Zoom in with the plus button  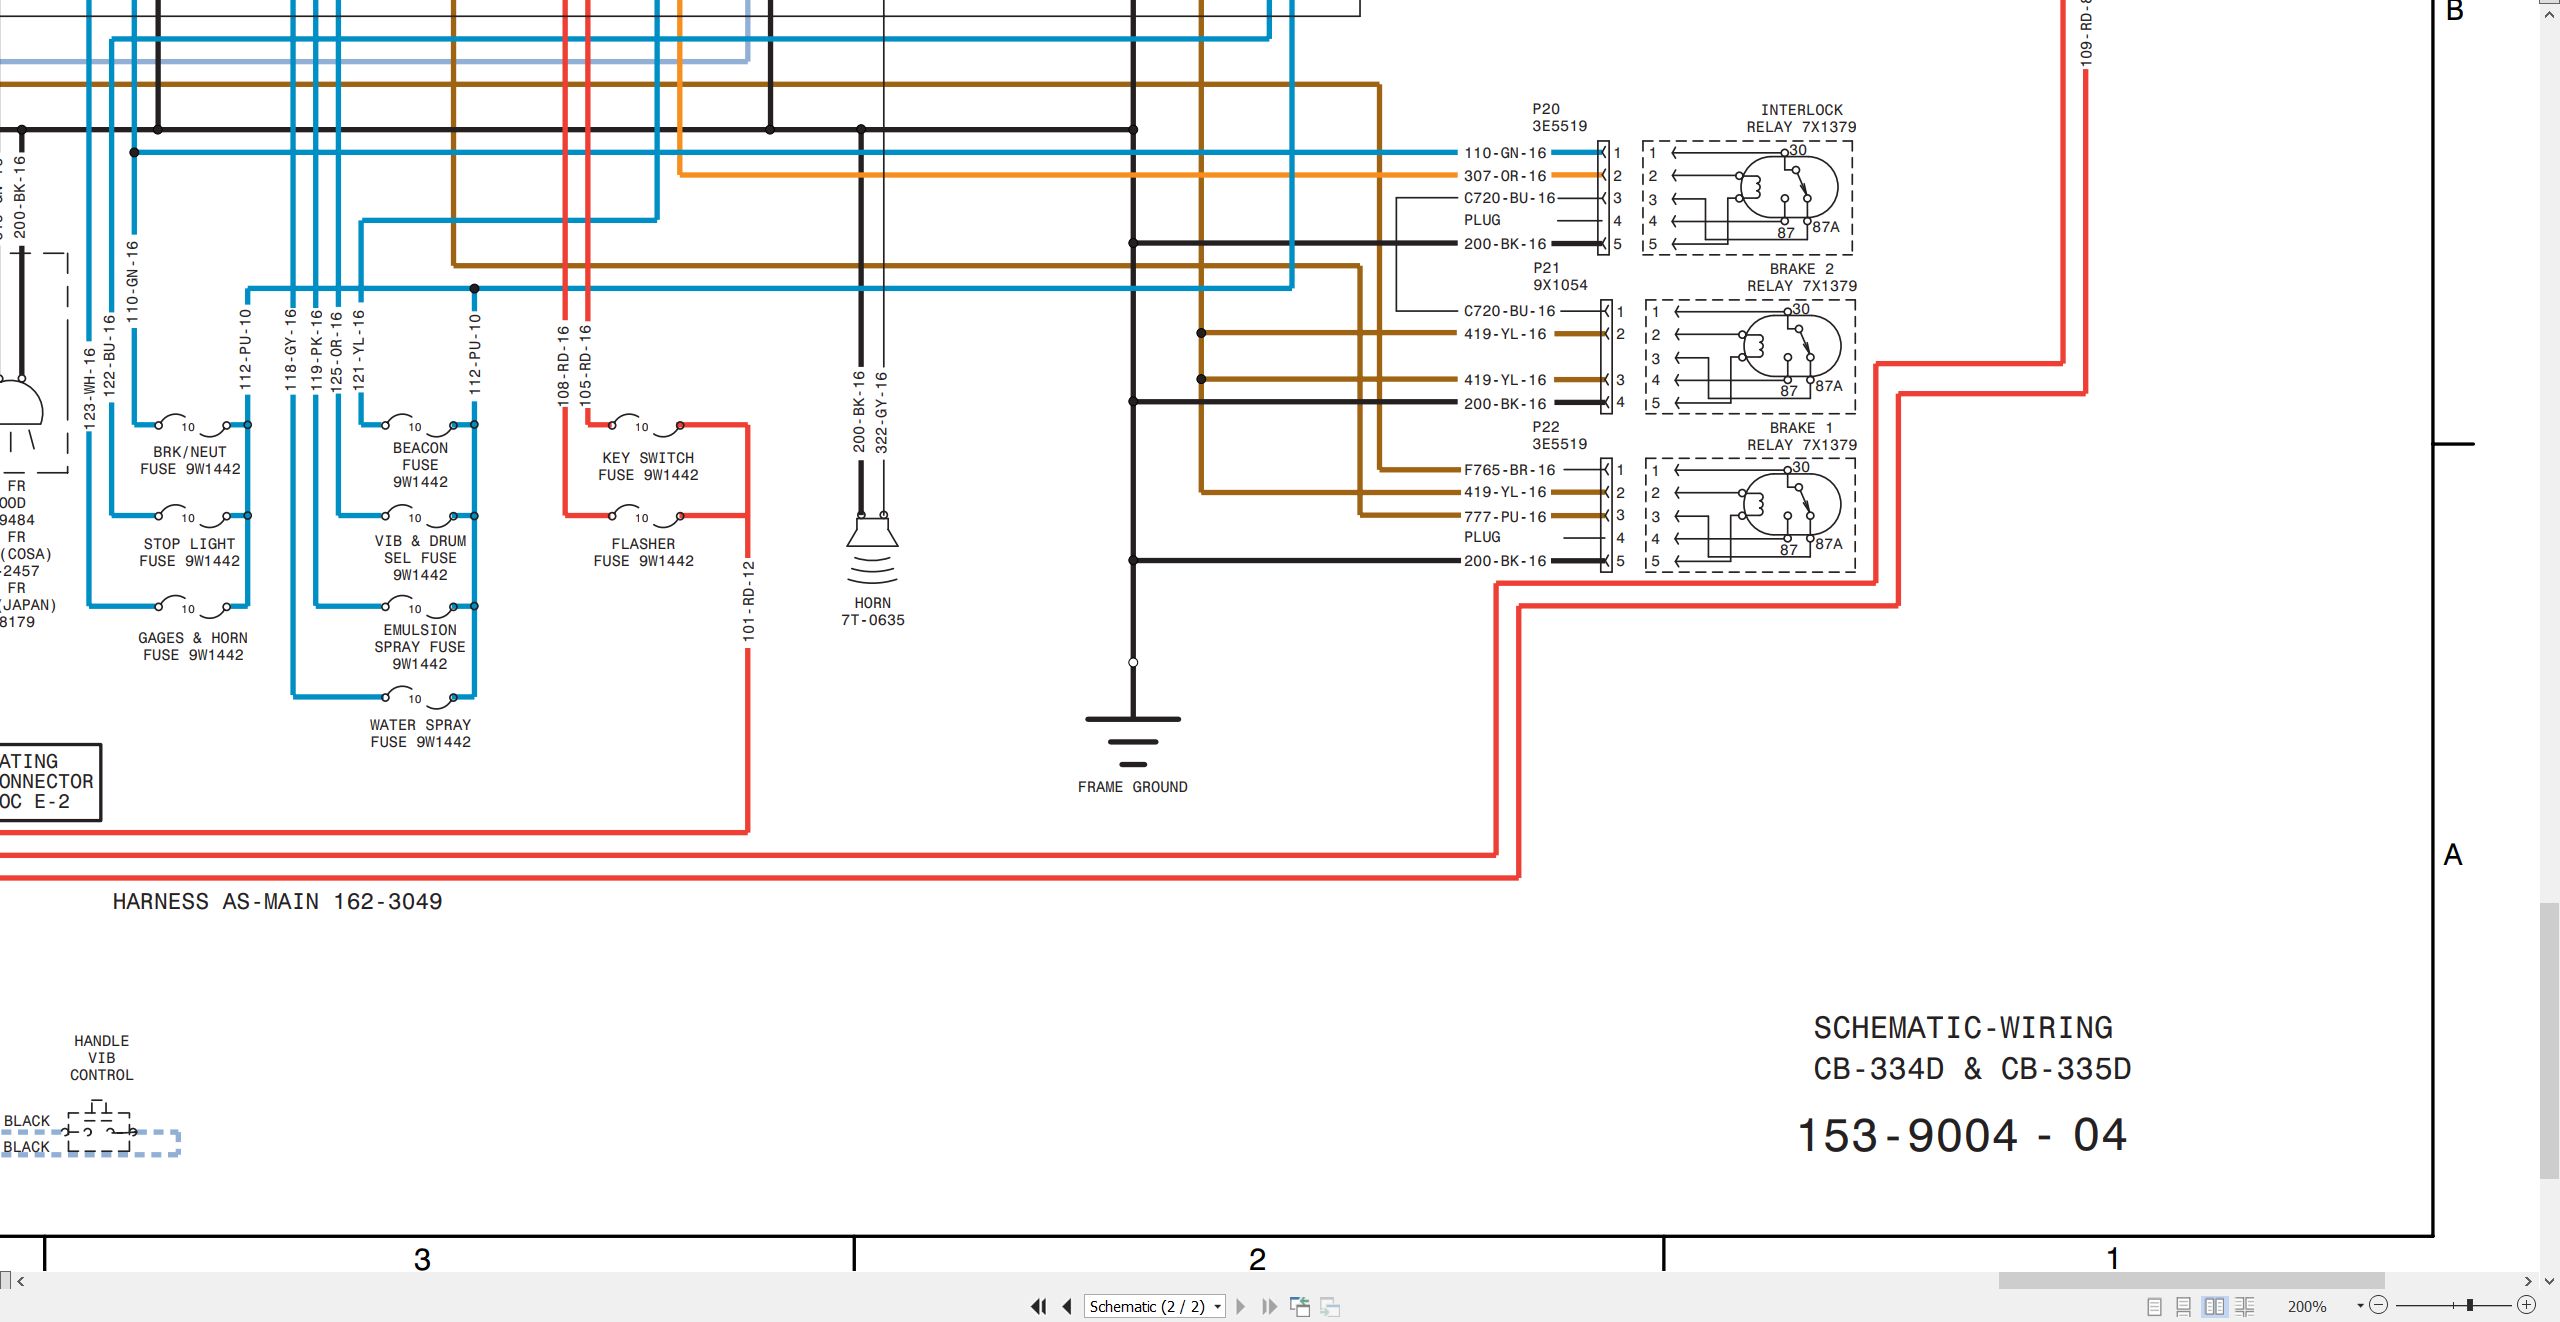2527,1305
